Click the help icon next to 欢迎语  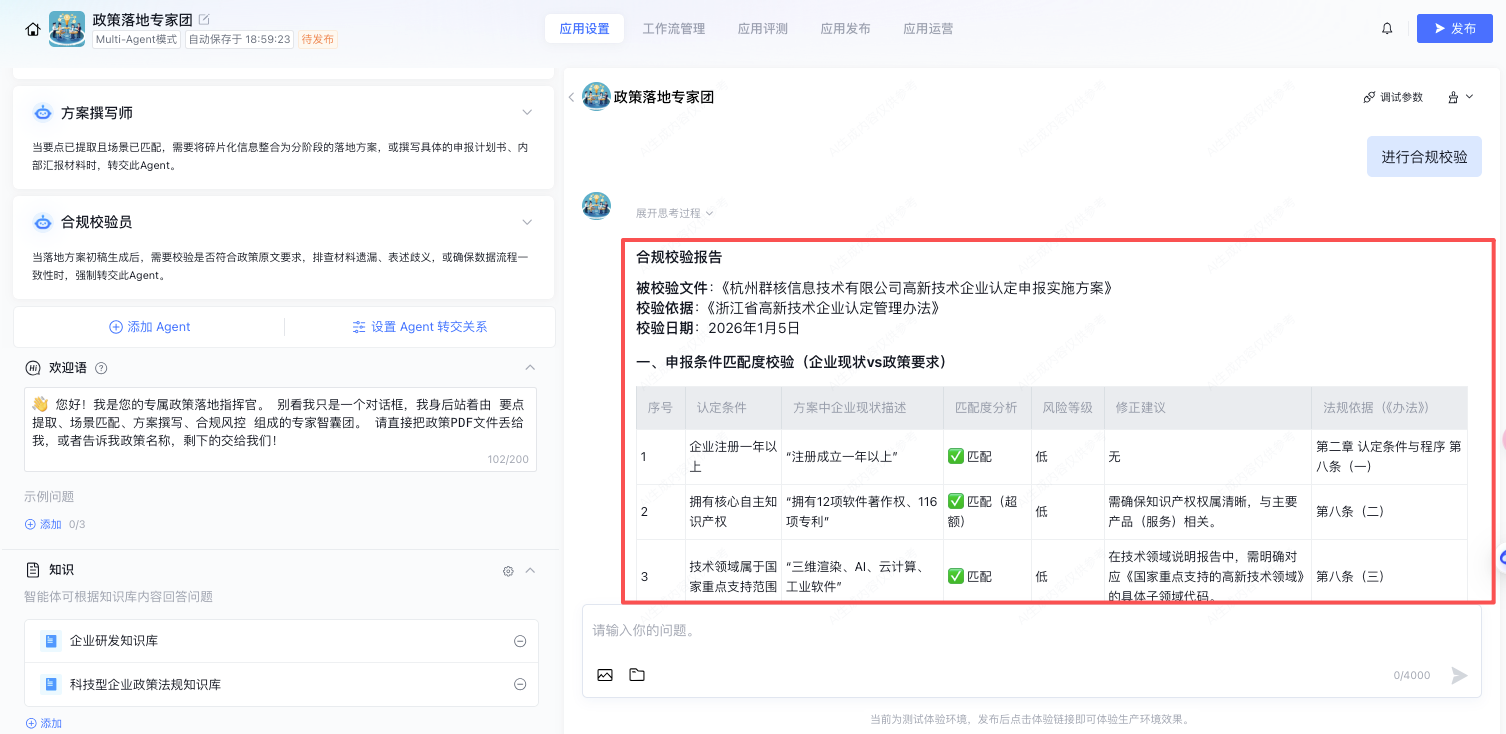click(x=101, y=368)
